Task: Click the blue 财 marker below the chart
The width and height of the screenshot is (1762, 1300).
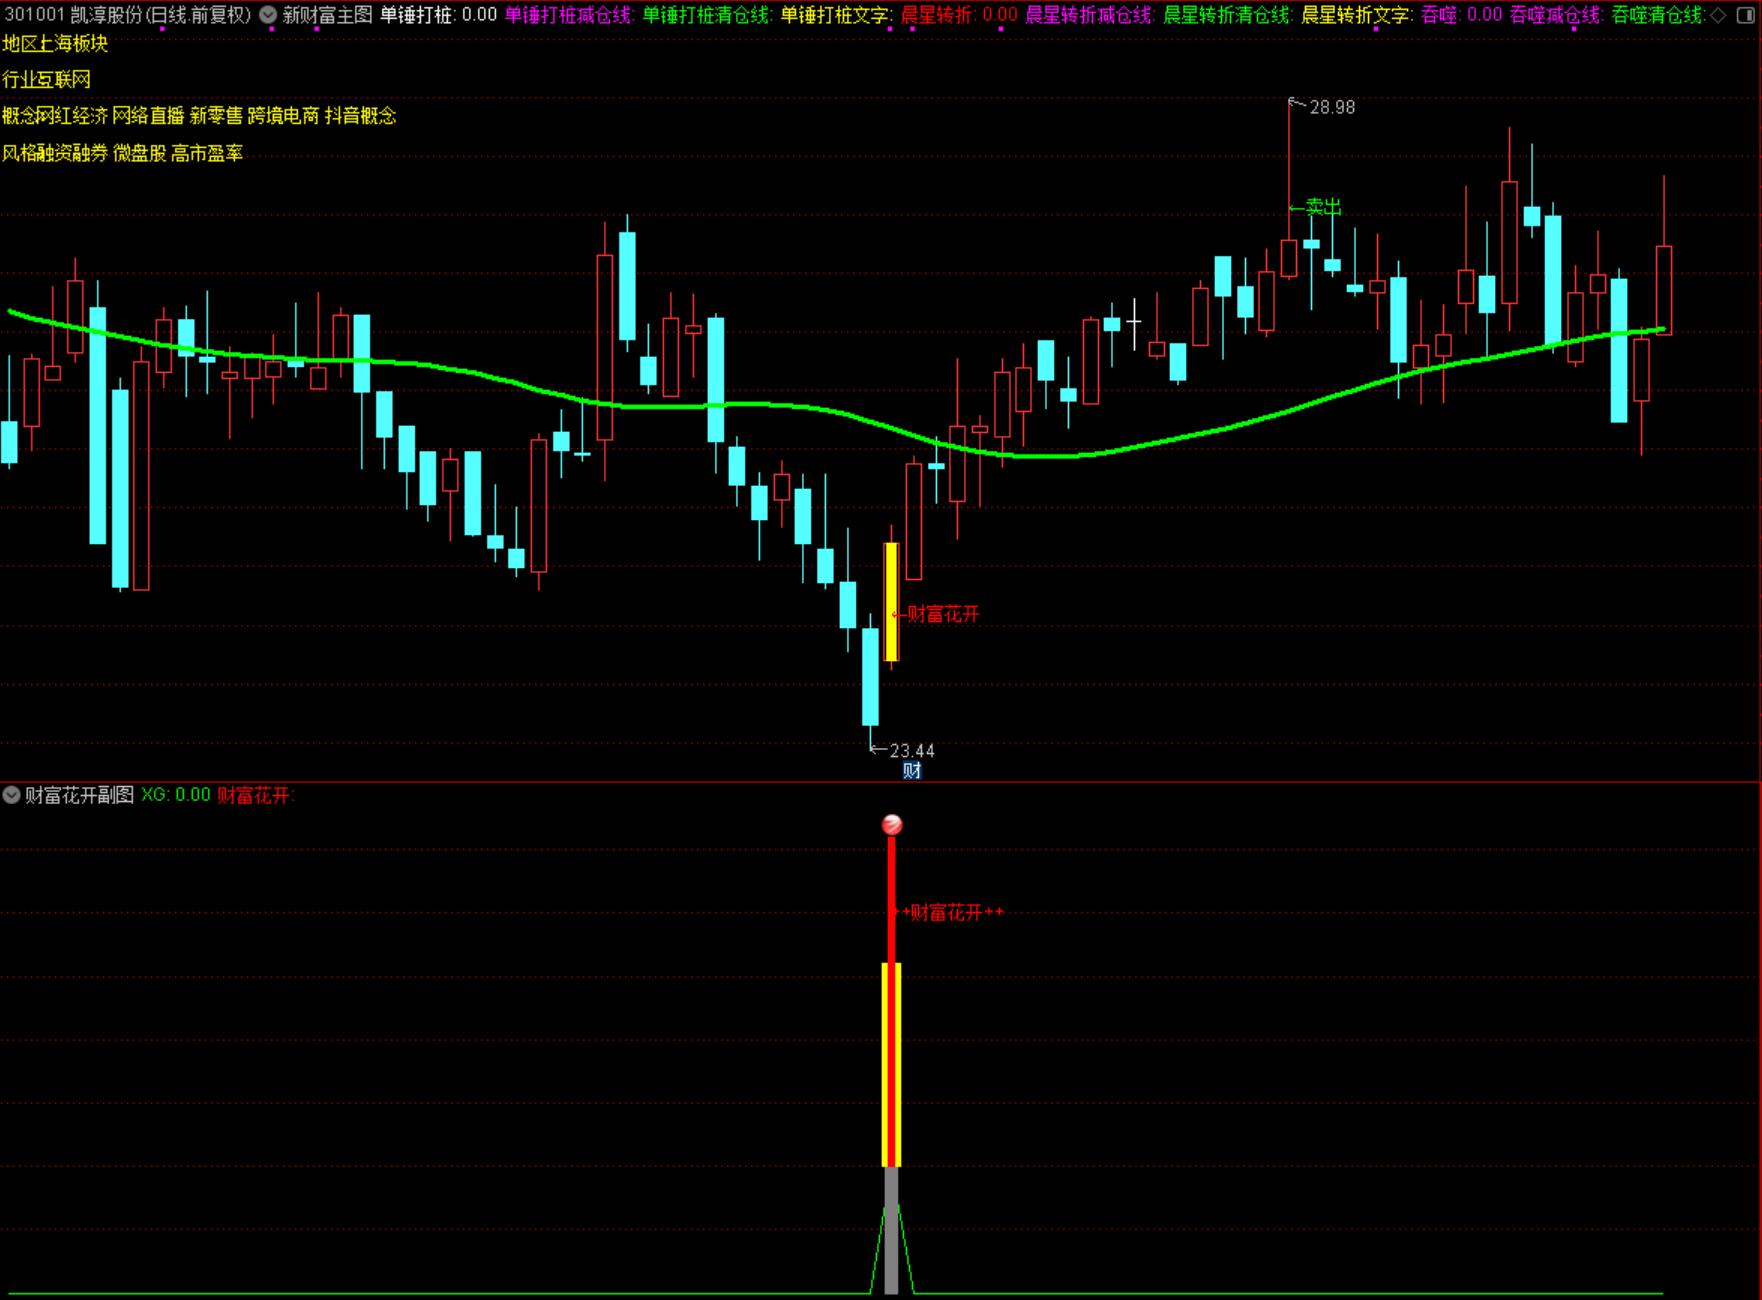Action: (x=912, y=770)
